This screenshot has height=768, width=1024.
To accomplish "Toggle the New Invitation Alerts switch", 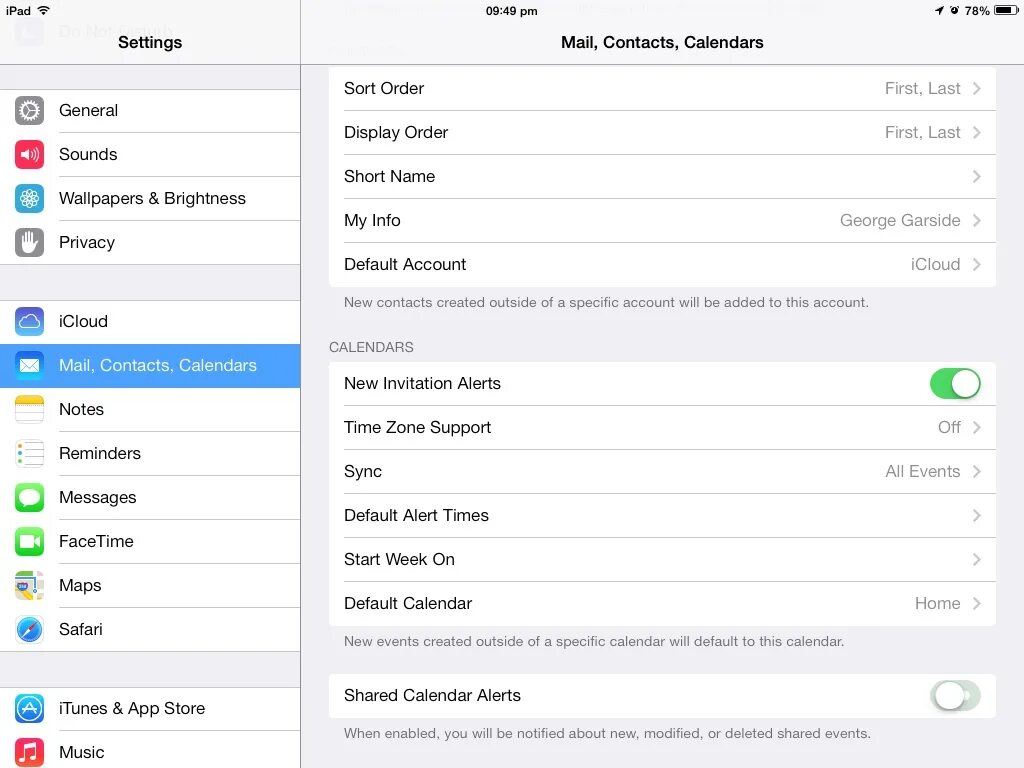I will click(955, 383).
